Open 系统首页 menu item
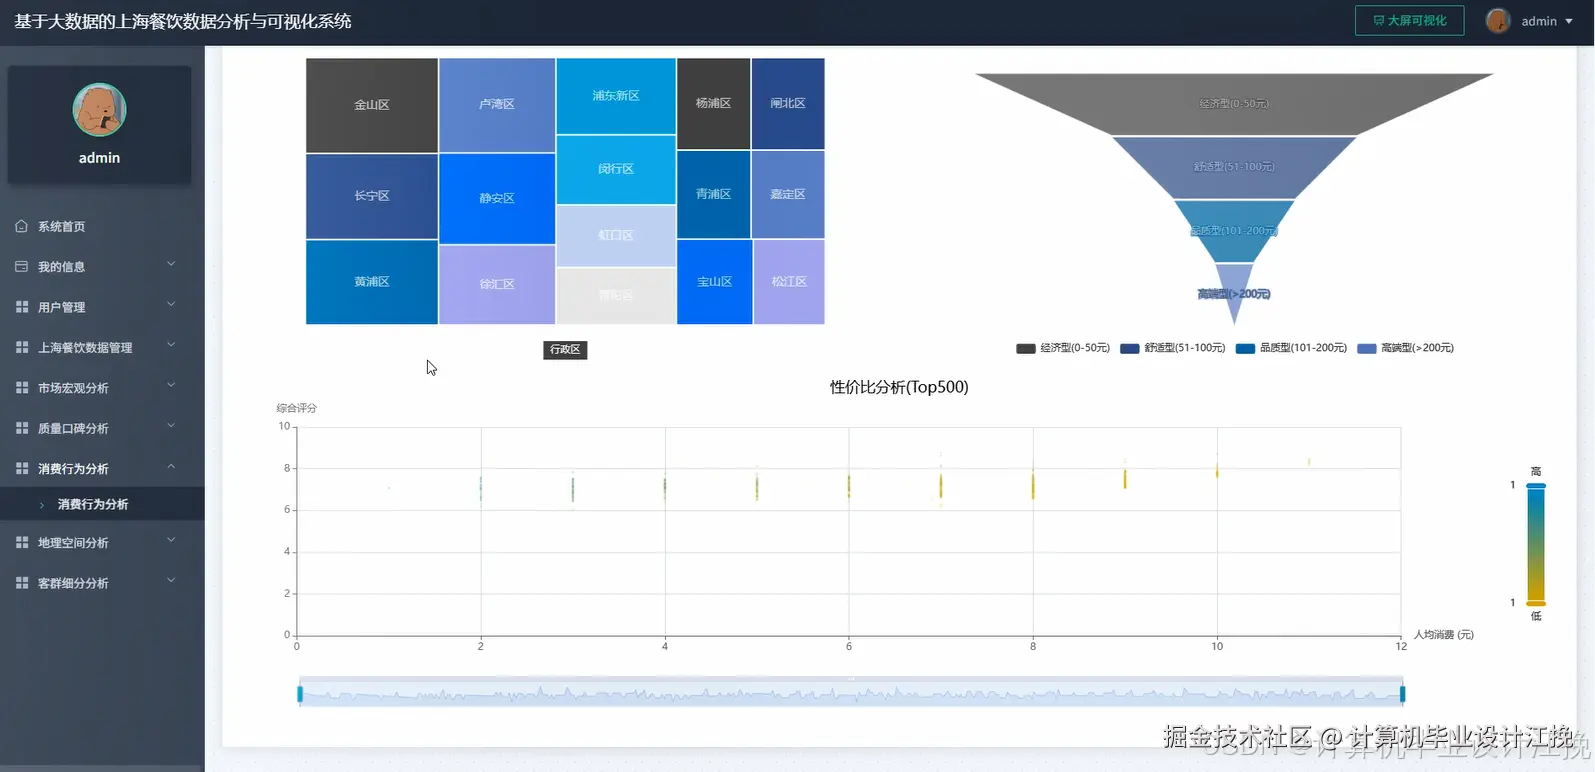The image size is (1595, 772). point(102,226)
